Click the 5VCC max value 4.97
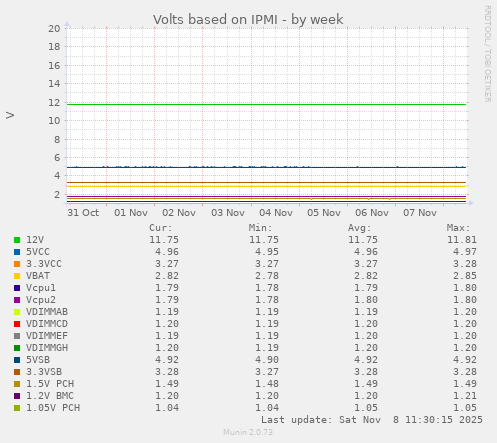This screenshot has height=443, width=497. 465,252
